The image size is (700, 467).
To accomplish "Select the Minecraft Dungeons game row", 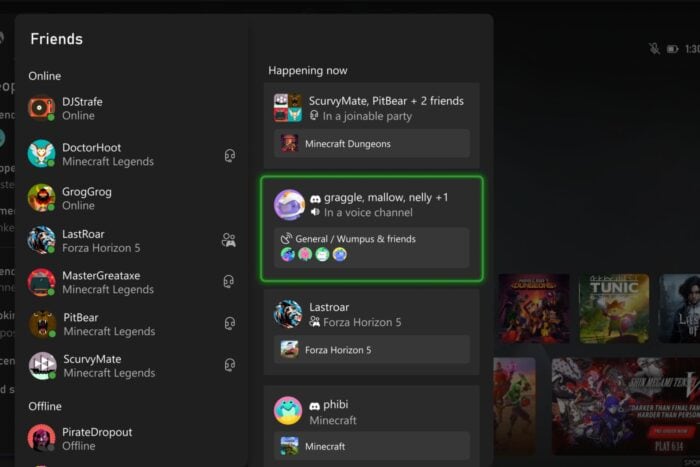I will (371, 144).
